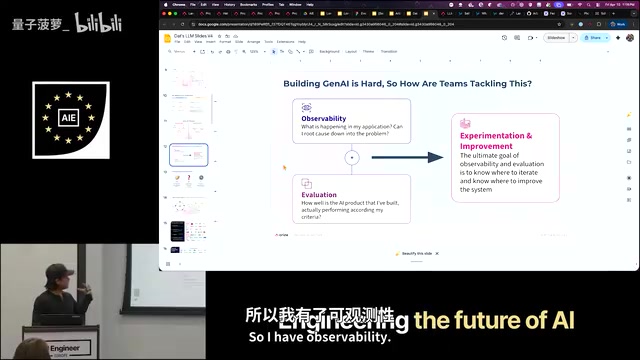Reload the page in Chrome

click(x=182, y=24)
